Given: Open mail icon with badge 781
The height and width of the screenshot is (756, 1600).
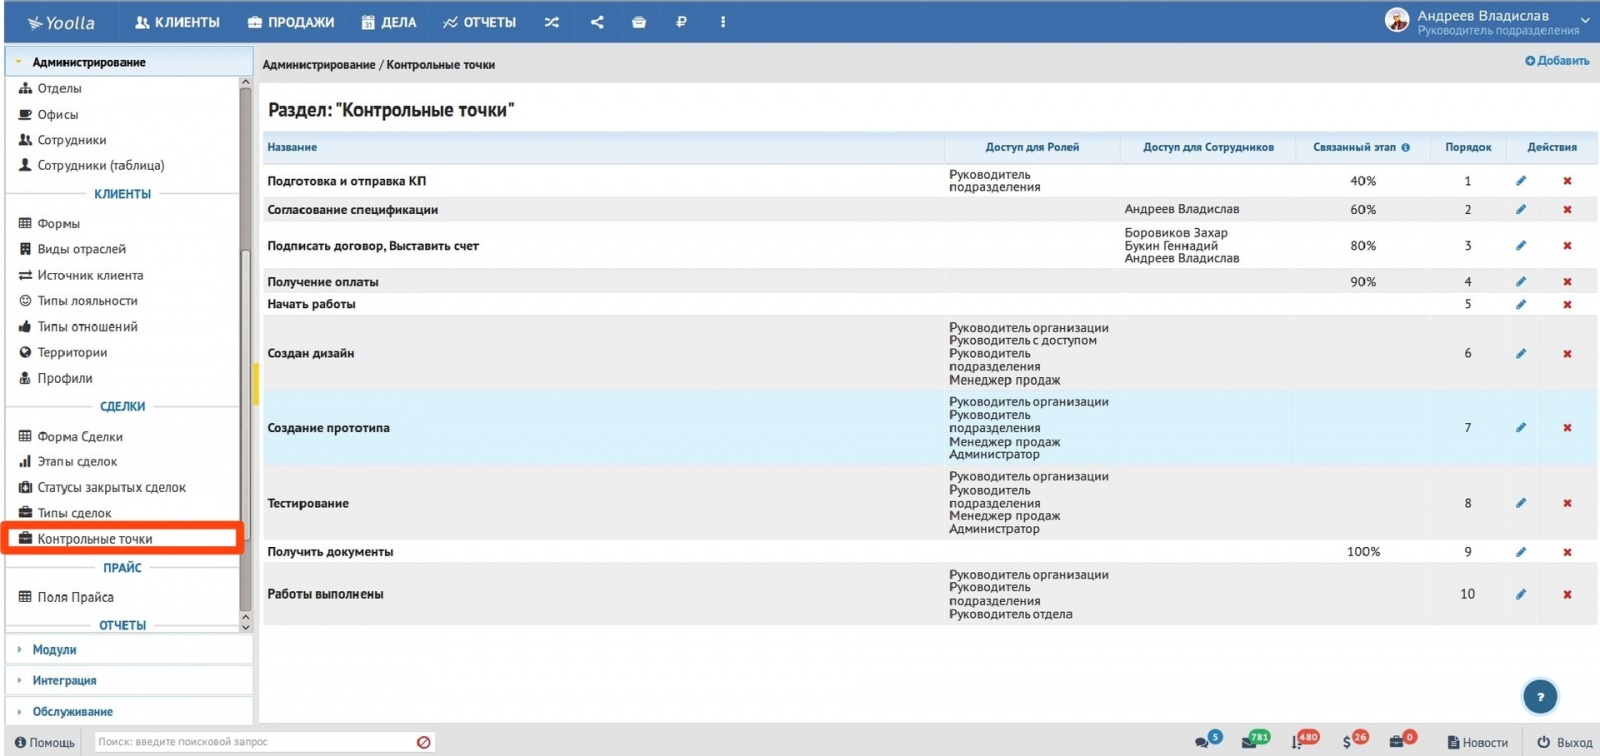Looking at the screenshot, I should [x=1255, y=741].
